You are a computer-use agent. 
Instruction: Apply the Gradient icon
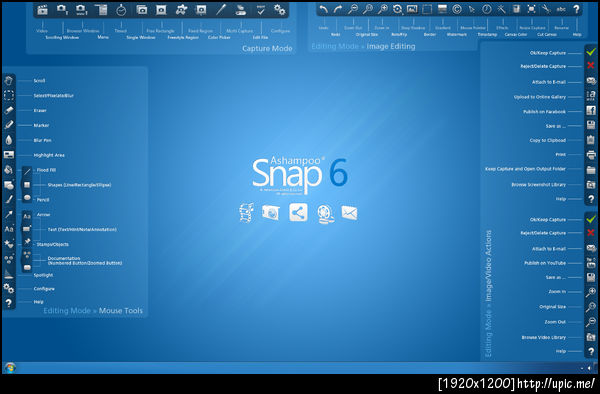[442, 9]
